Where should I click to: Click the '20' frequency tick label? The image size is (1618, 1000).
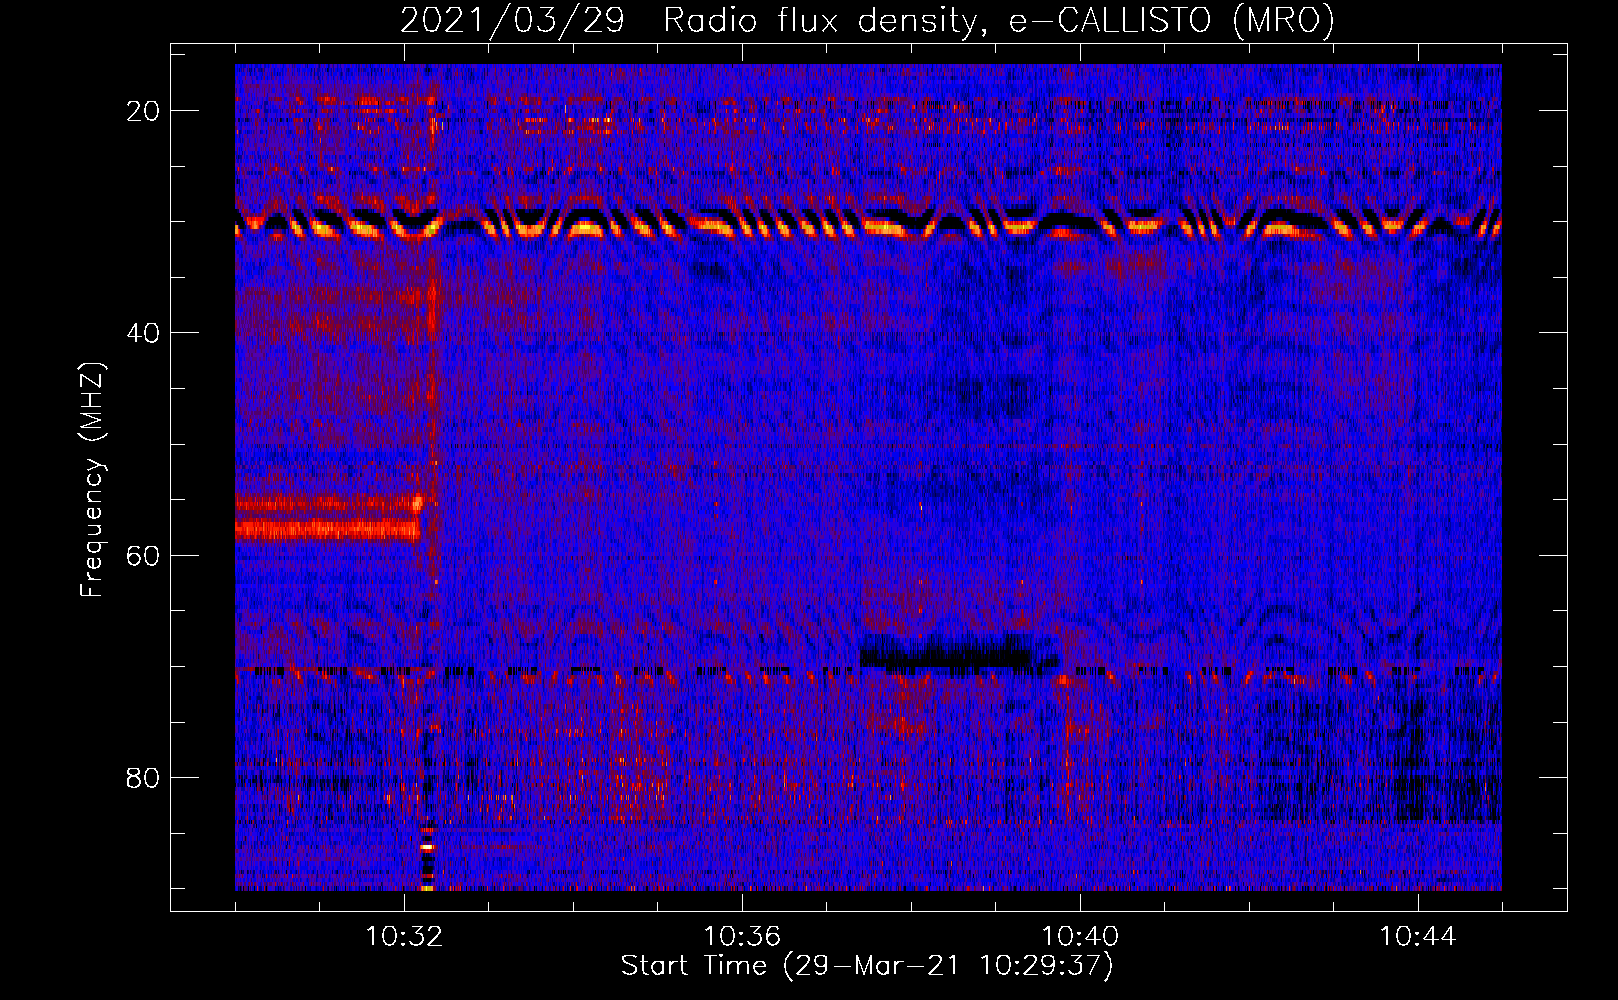click(x=143, y=111)
